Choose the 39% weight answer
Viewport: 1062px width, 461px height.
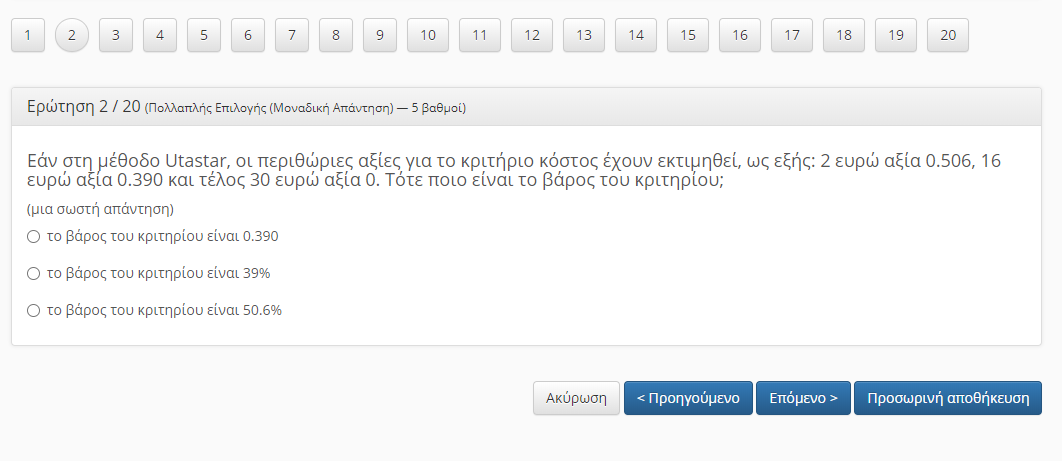33,273
